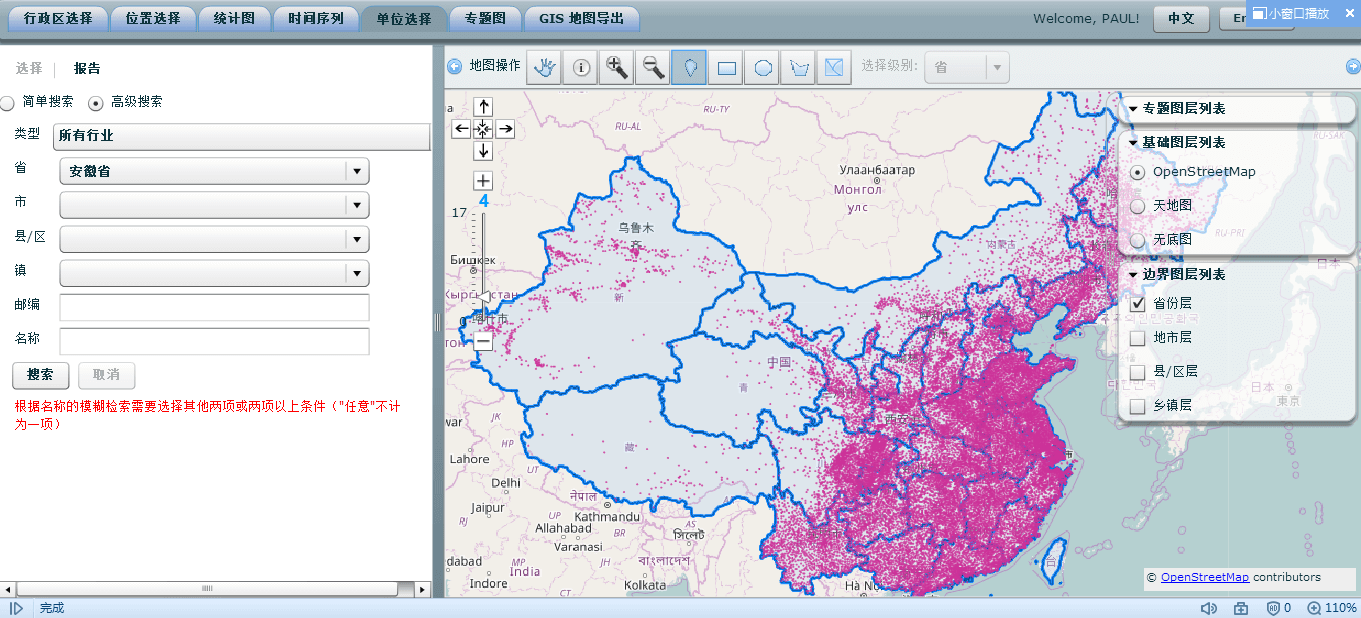
Task: Close the 小窗口播放 overlay
Action: pyautogui.click(x=1352, y=13)
